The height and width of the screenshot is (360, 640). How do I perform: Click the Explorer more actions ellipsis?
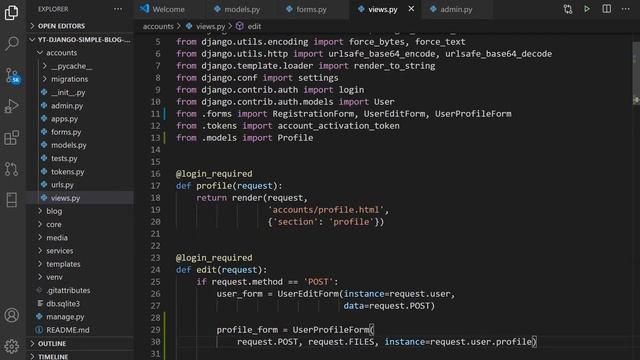click(118, 9)
